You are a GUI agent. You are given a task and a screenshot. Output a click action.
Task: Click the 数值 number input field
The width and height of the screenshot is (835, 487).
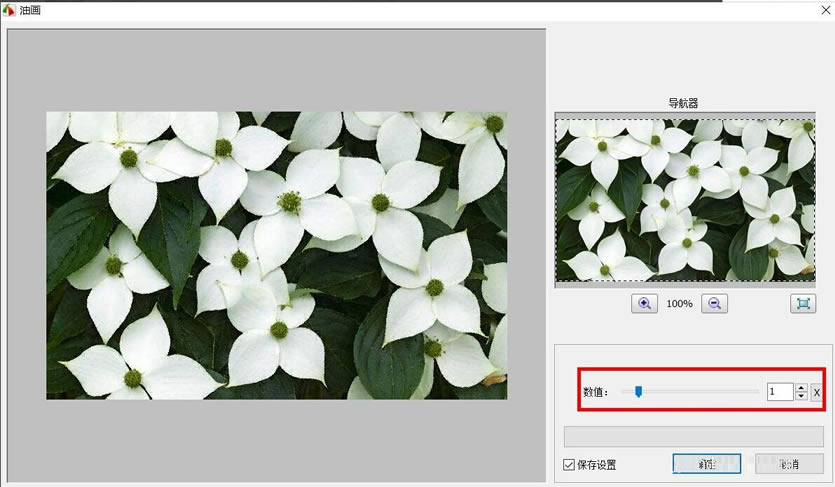[780, 392]
